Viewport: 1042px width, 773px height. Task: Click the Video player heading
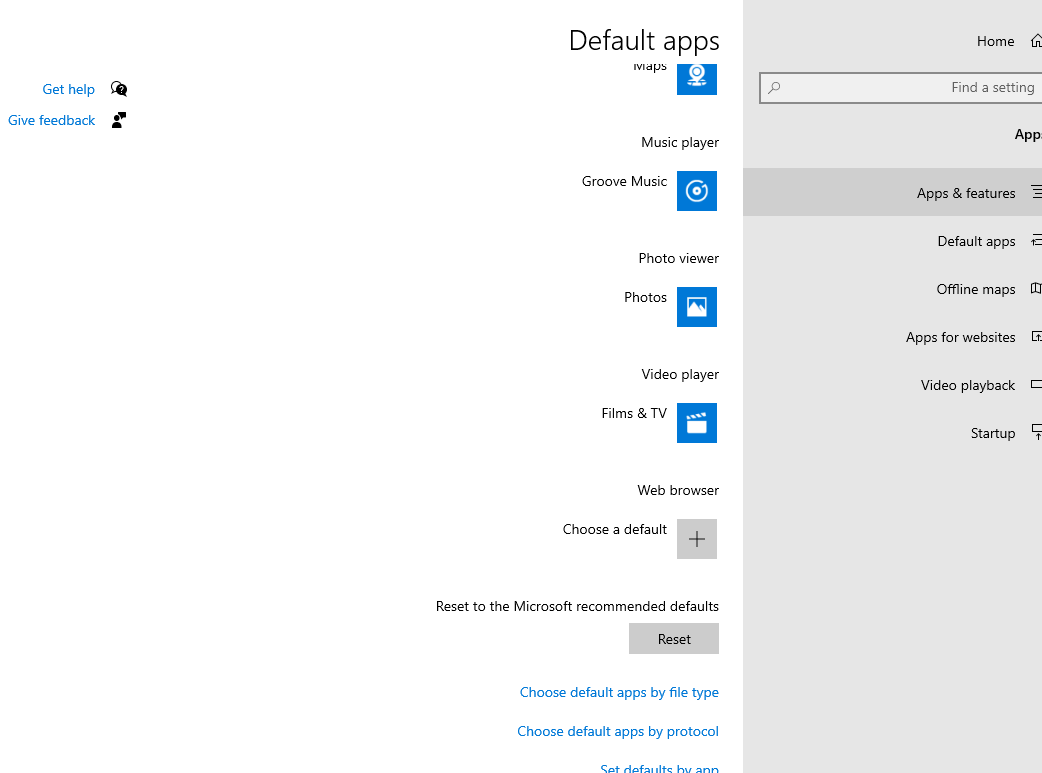pyautogui.click(x=680, y=374)
